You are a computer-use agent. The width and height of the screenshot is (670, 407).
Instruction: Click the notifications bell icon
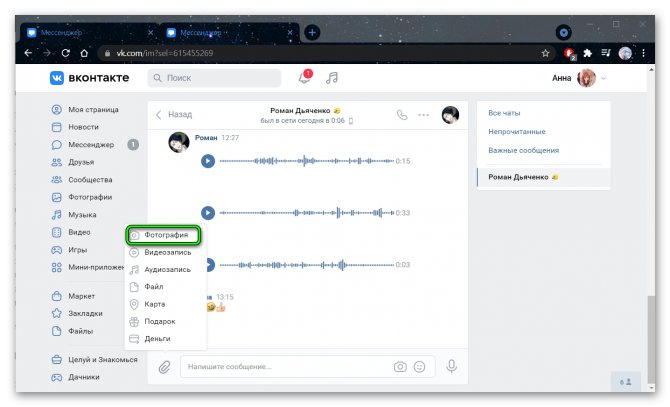tap(305, 77)
